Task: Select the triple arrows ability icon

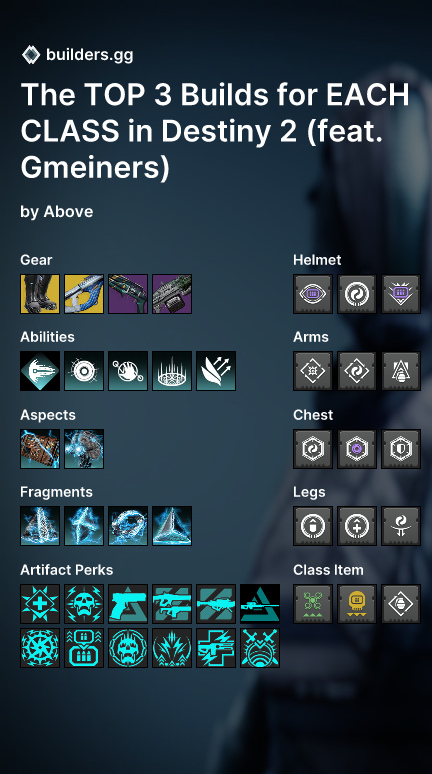Action: coord(216,371)
